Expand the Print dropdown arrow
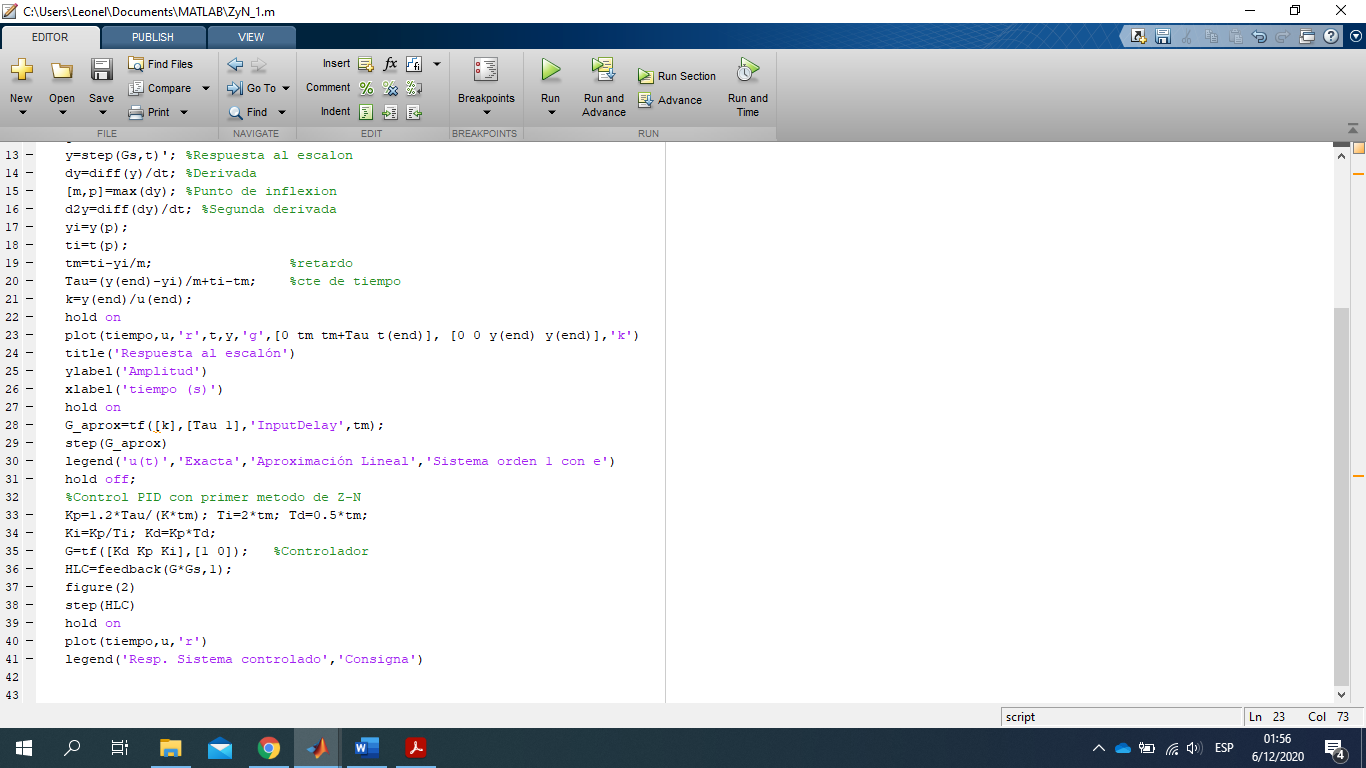 coord(182,112)
